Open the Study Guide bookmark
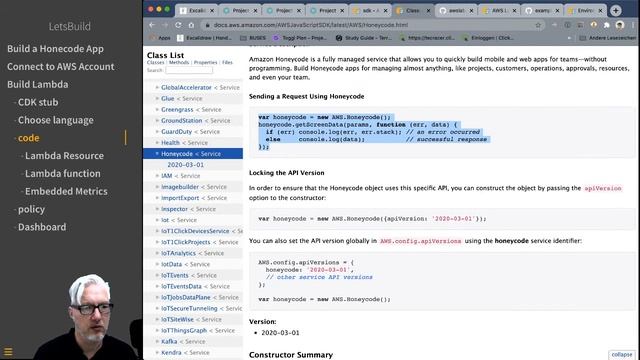640x360 pixels. click(x=364, y=38)
